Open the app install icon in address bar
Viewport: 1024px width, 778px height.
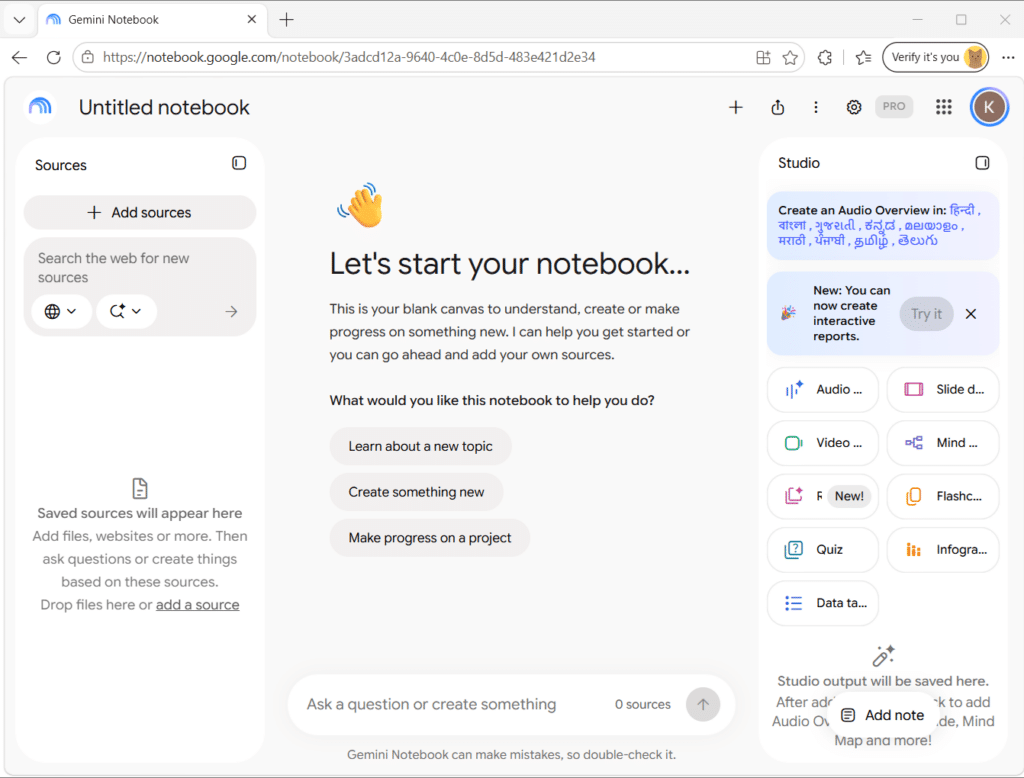coord(763,57)
